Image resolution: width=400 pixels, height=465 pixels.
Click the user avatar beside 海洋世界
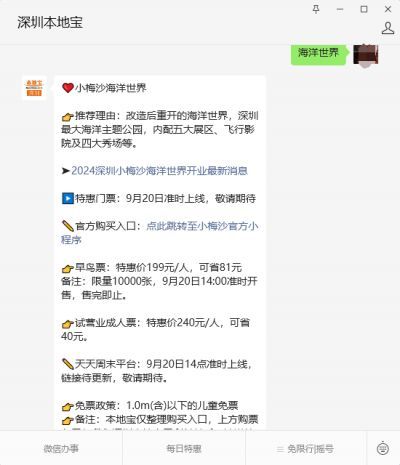[366, 54]
